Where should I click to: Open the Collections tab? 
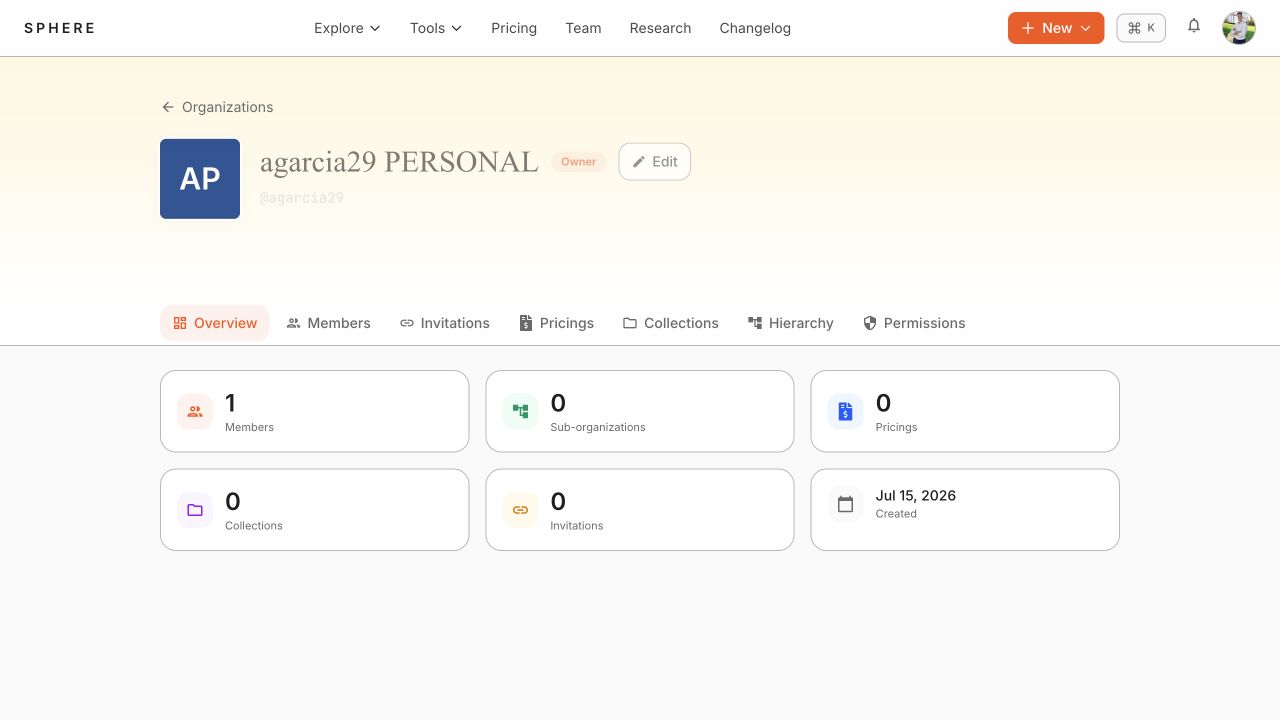[x=671, y=323]
